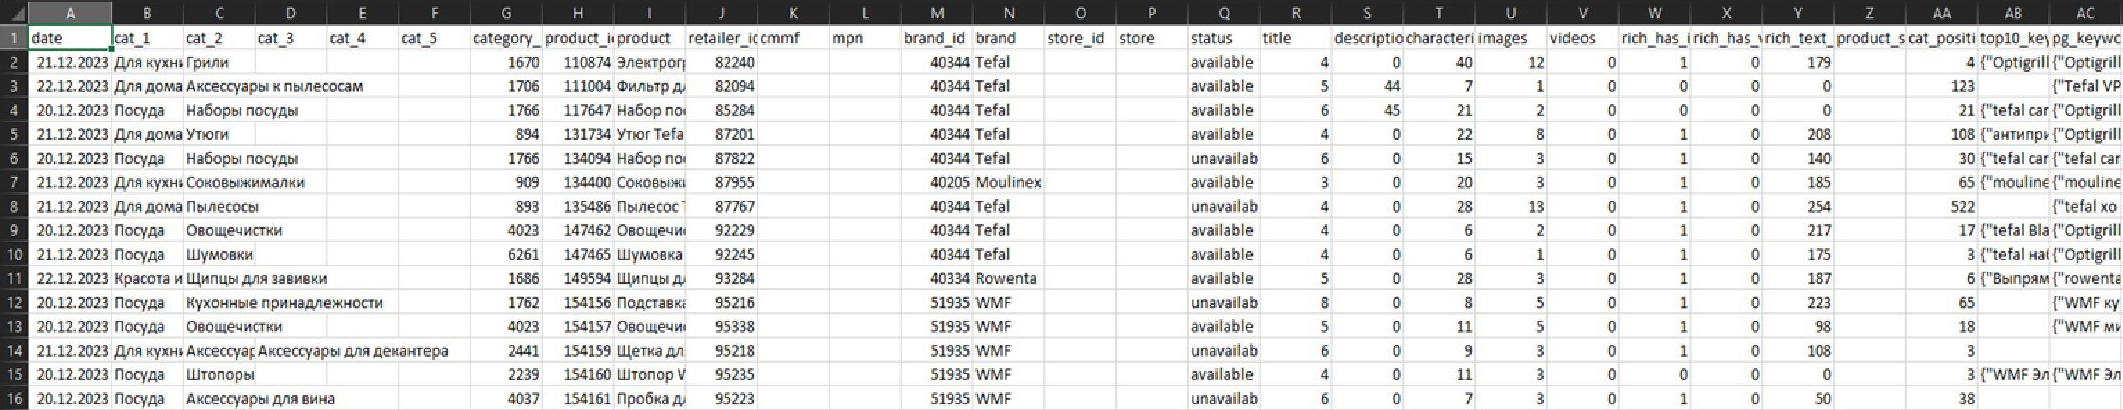Select the cell with product id 110874
The width and height of the screenshot is (2123, 410).
[x=578, y=62]
